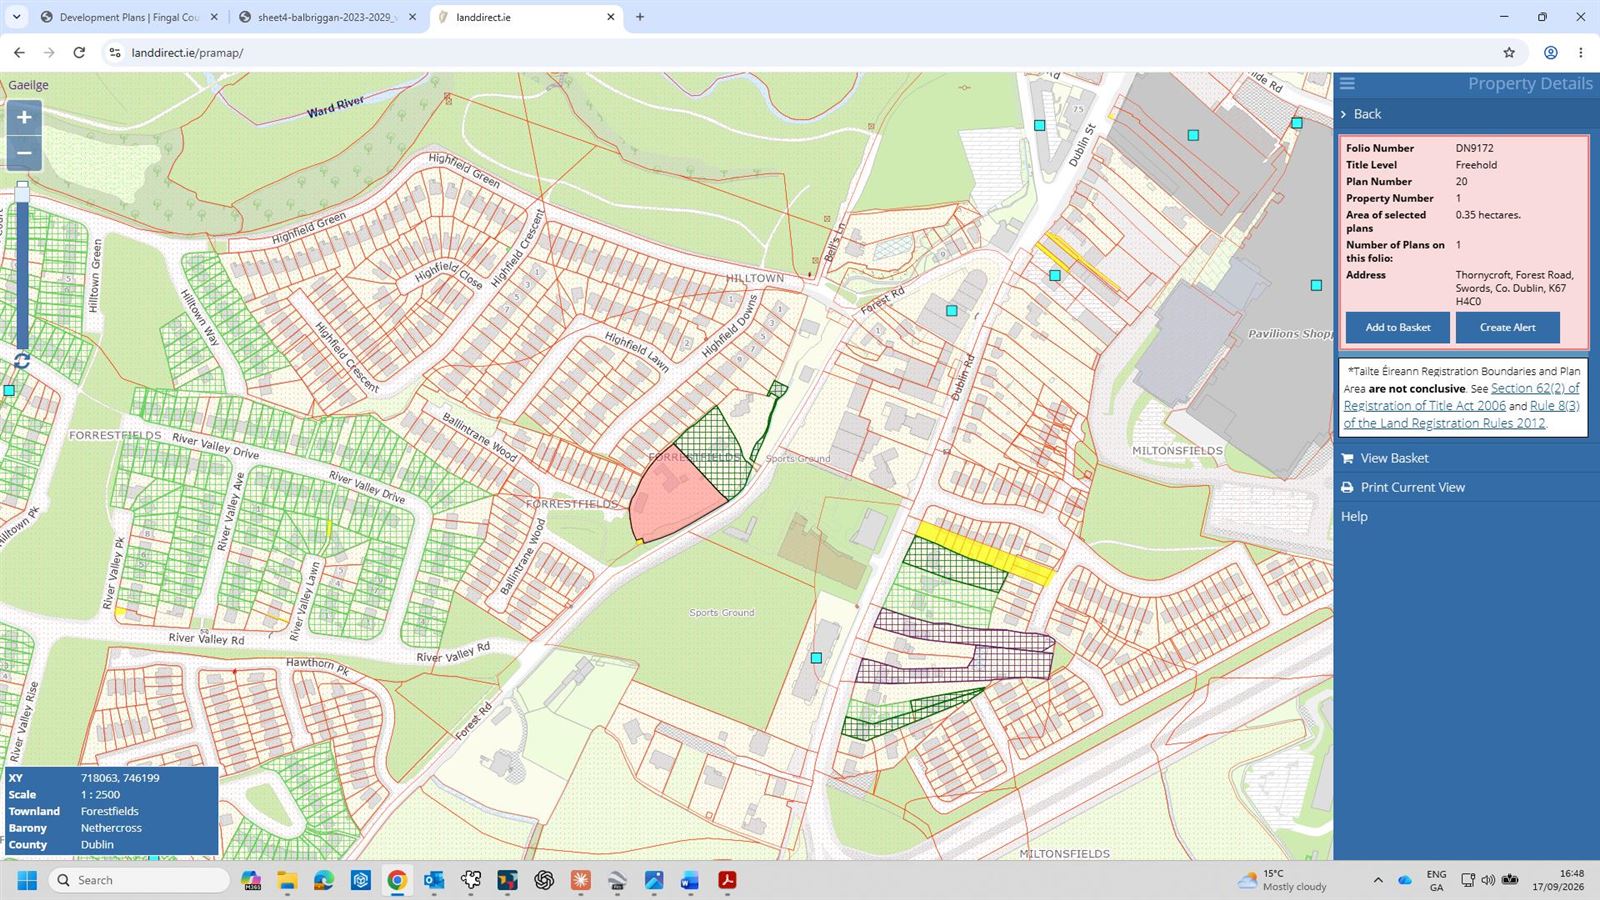
Task: Open a new browser tab
Action: 640,17
